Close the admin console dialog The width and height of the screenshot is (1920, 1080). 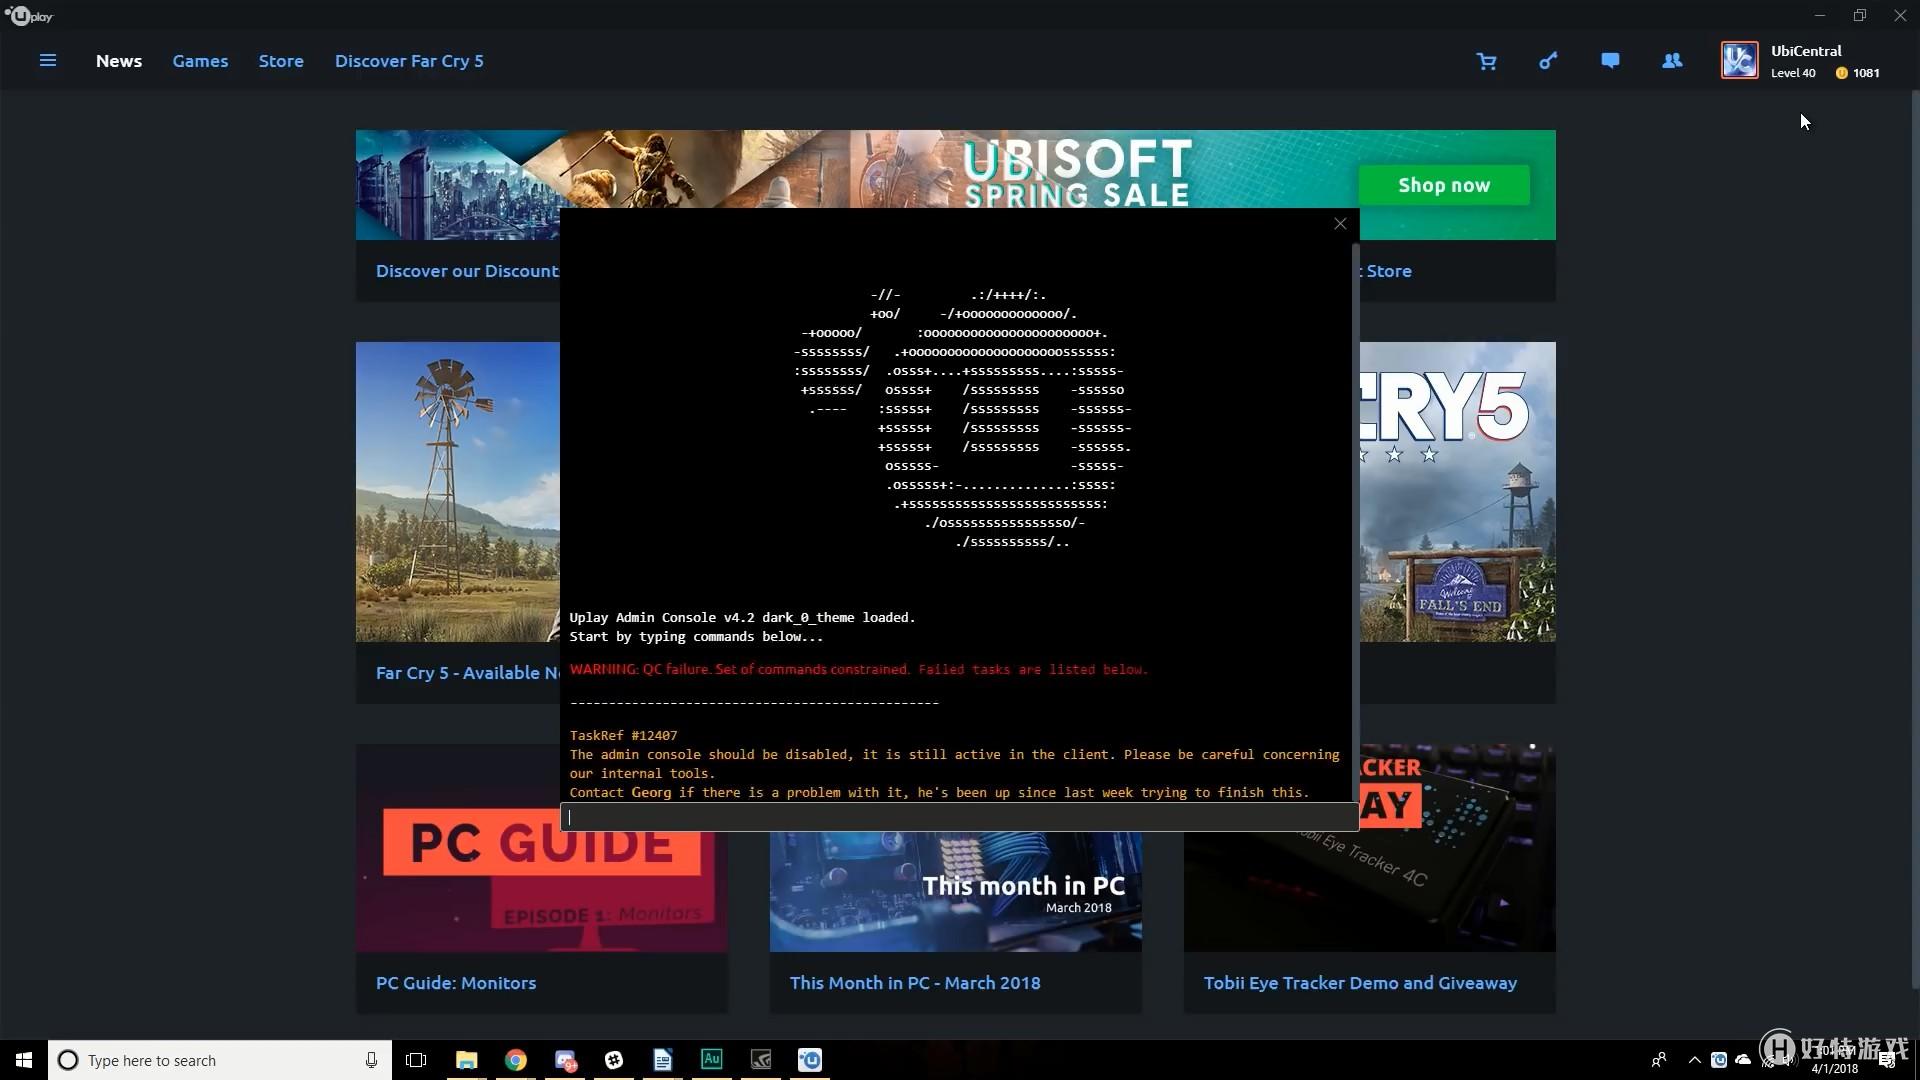1340,224
